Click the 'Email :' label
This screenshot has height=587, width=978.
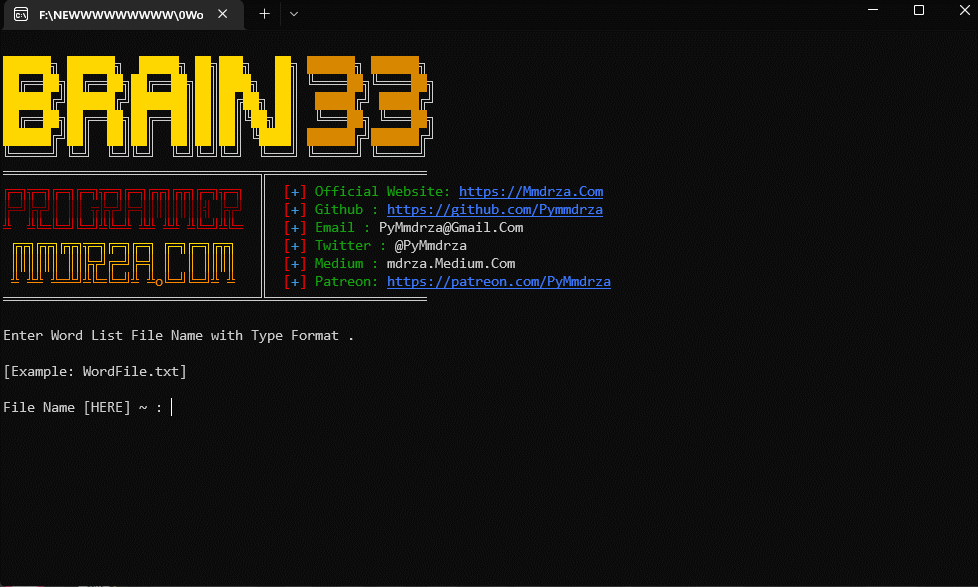[342, 228]
